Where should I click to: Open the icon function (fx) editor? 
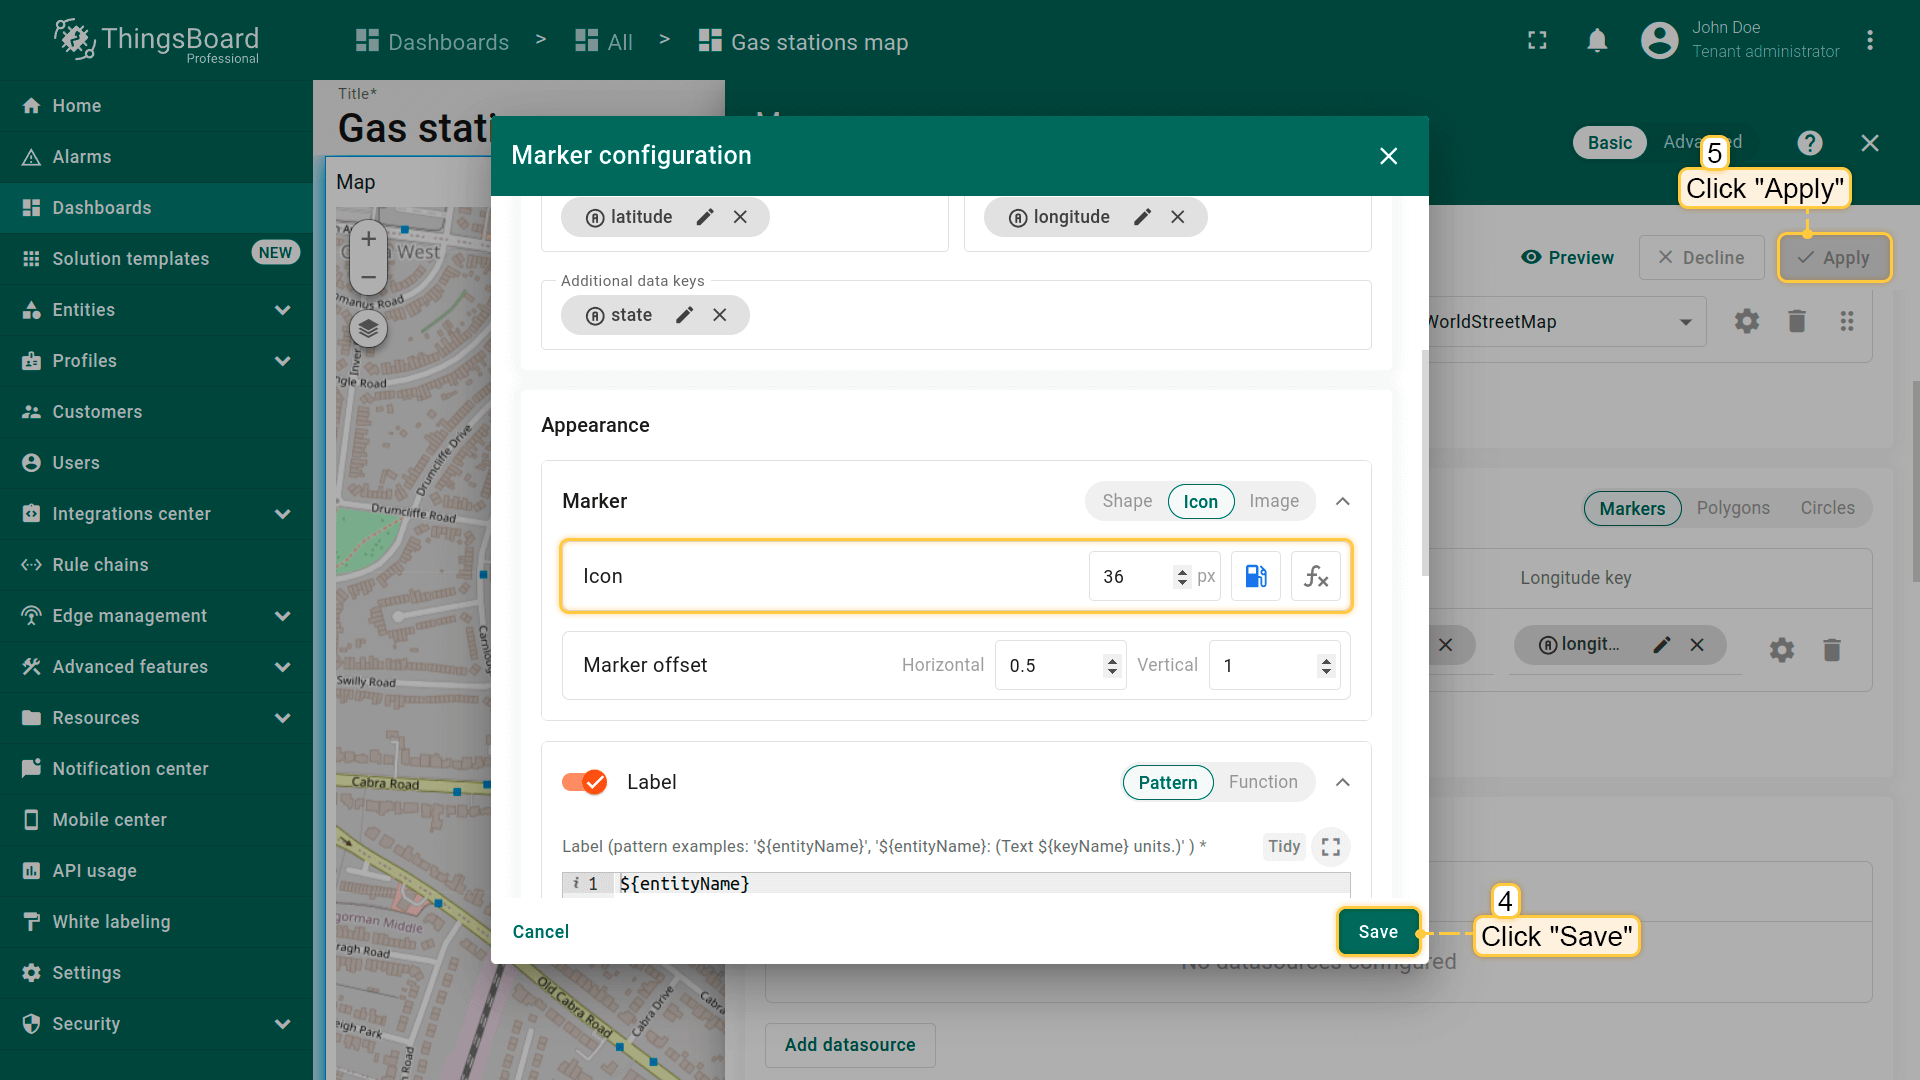1315,576
